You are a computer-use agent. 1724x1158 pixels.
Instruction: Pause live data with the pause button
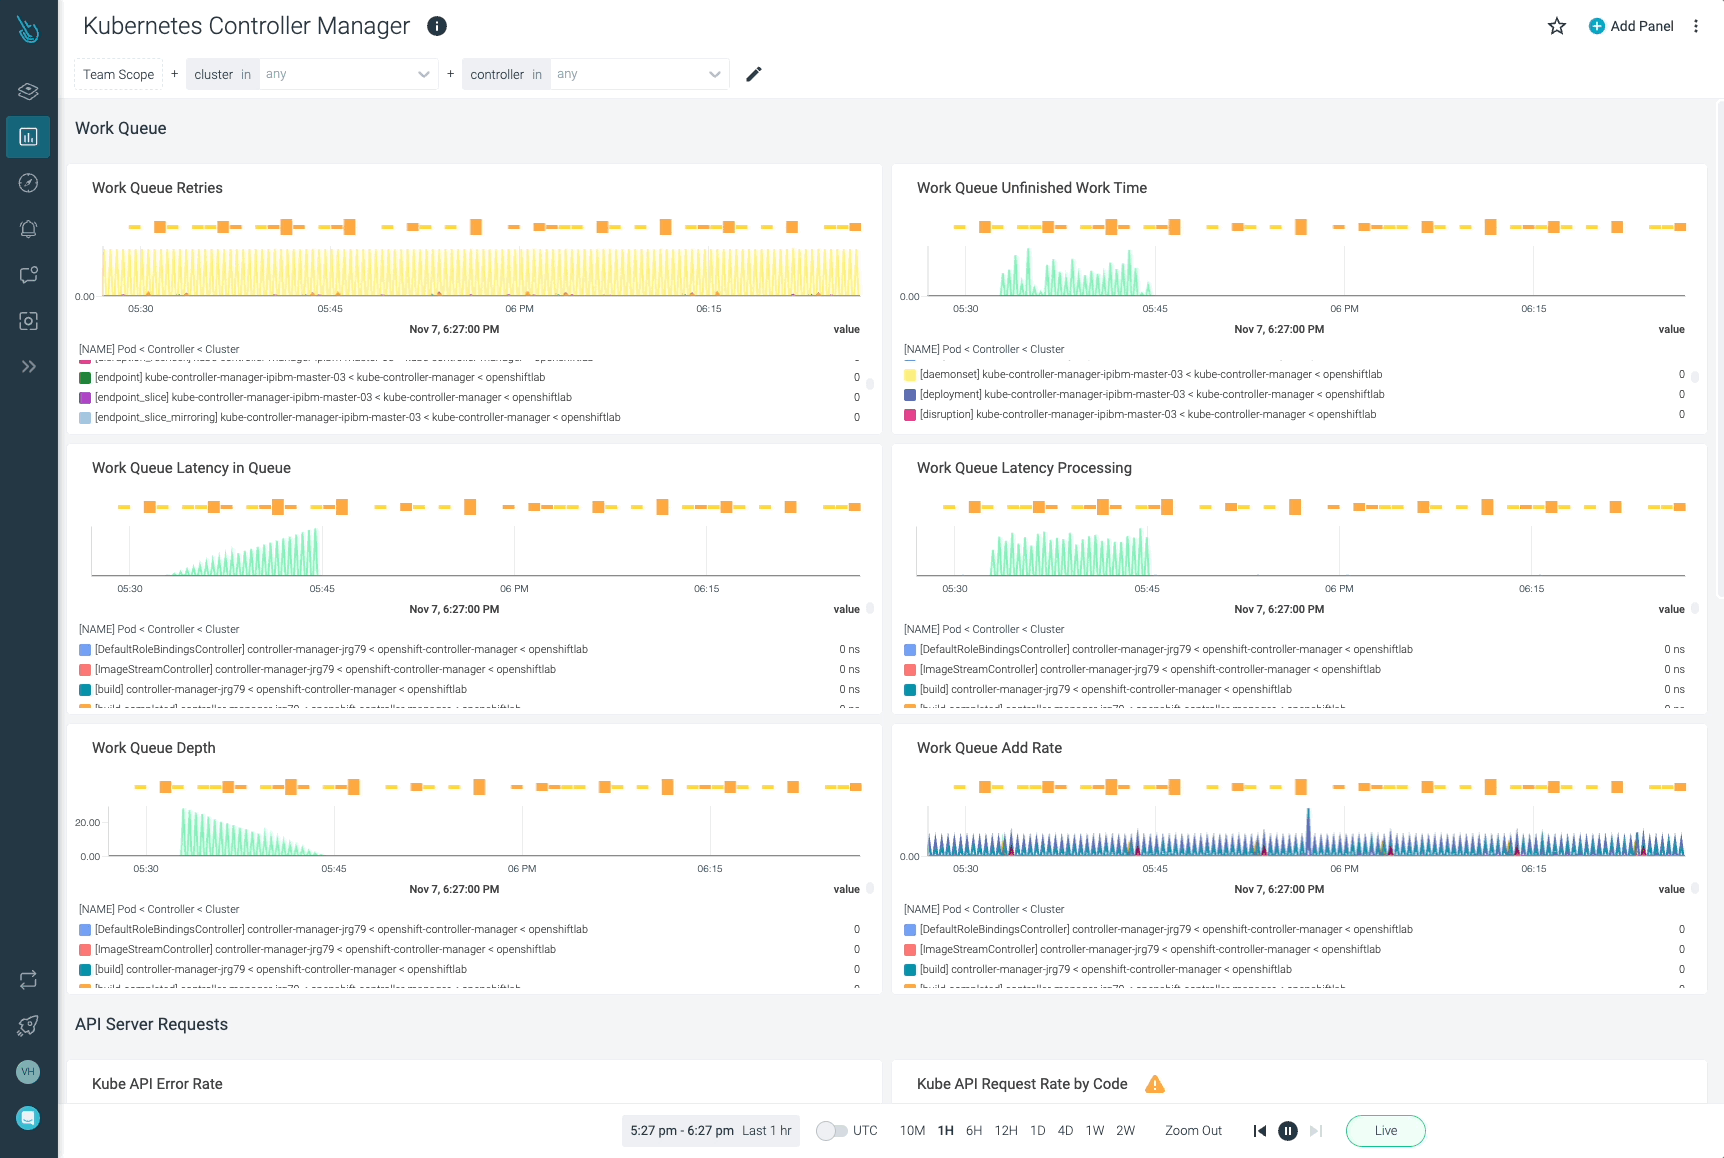coord(1288,1131)
